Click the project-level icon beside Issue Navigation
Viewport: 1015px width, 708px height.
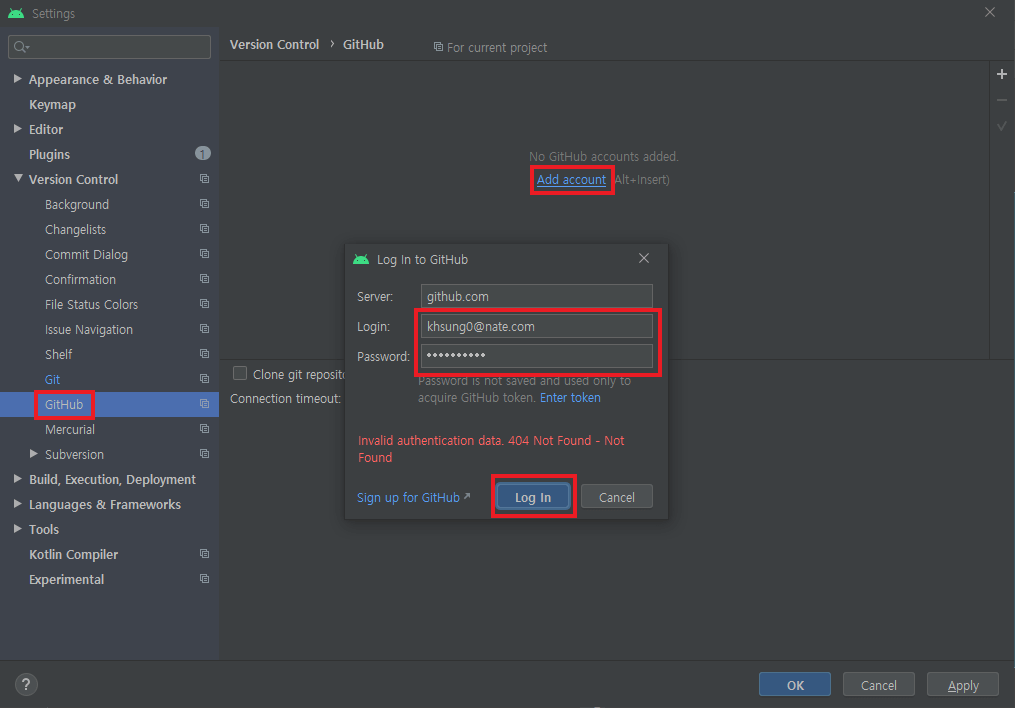pos(205,329)
